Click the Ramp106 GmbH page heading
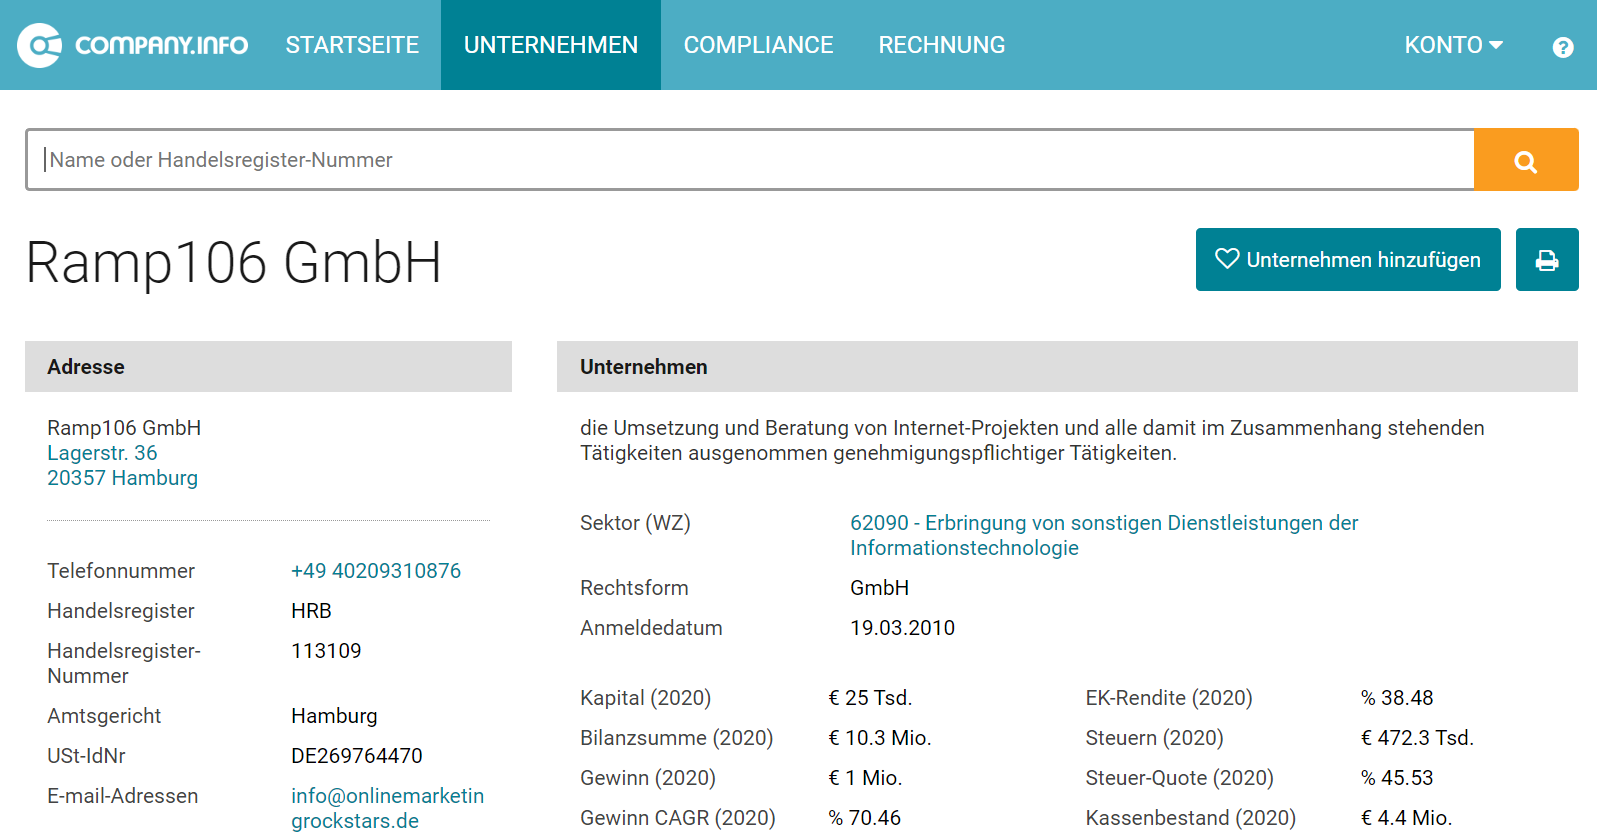This screenshot has width=1597, height=835. (x=234, y=263)
